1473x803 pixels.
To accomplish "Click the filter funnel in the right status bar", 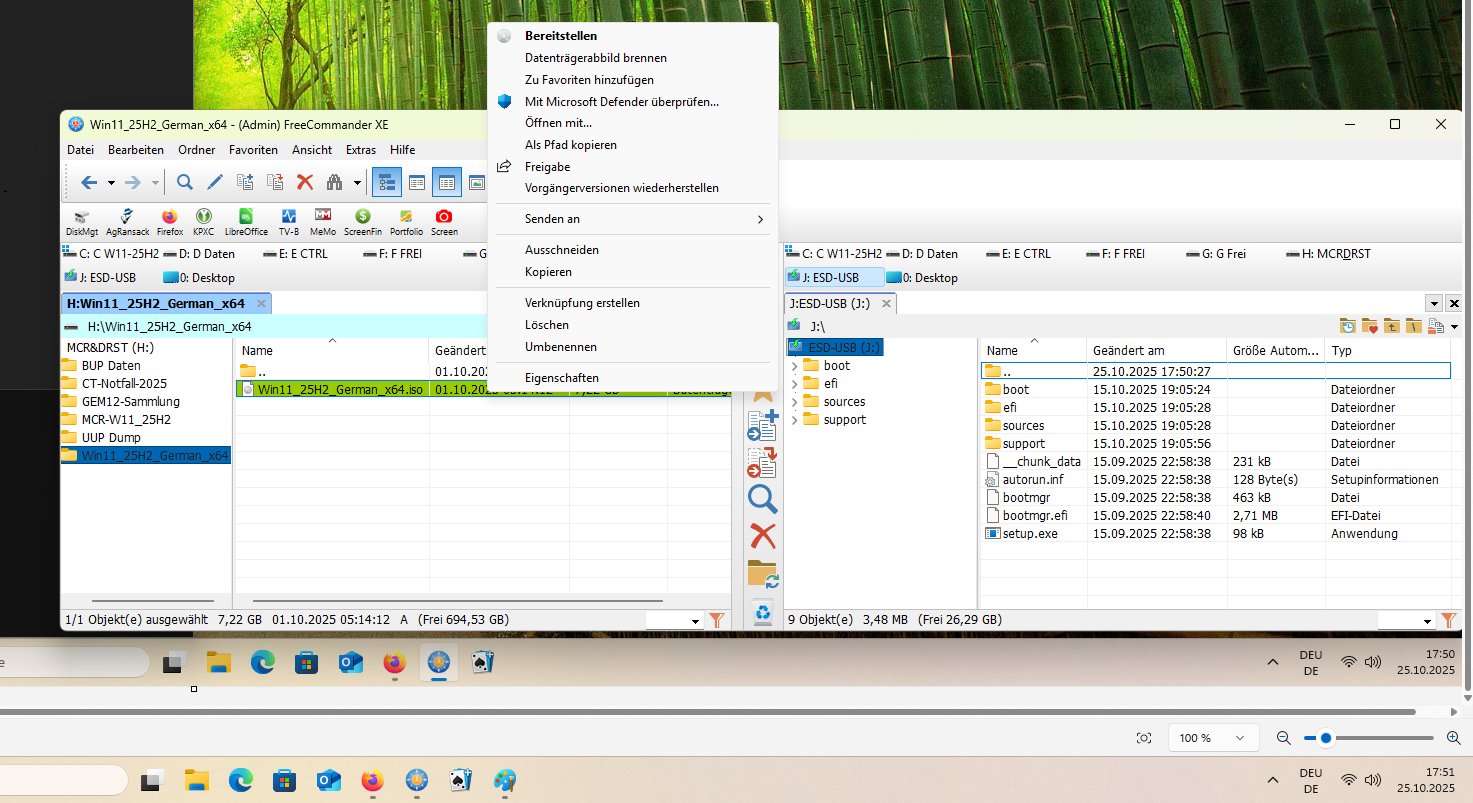I will click(x=1449, y=621).
